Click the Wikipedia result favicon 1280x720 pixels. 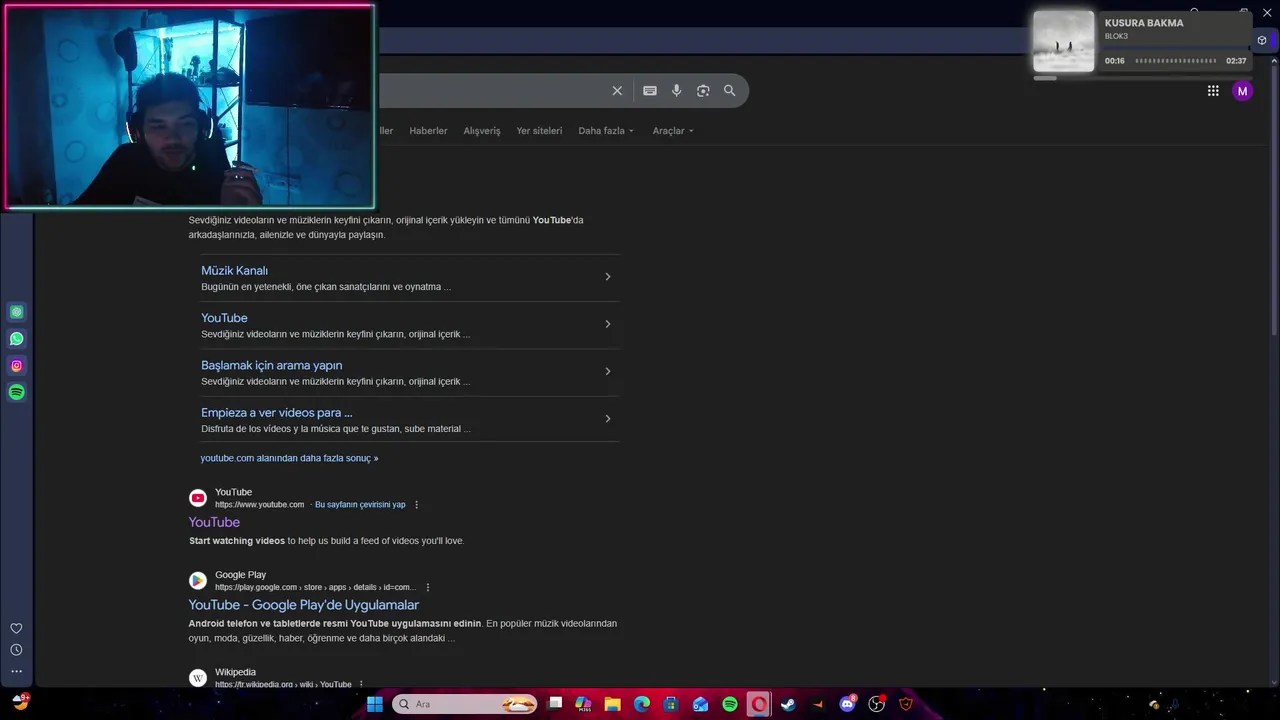click(x=198, y=678)
